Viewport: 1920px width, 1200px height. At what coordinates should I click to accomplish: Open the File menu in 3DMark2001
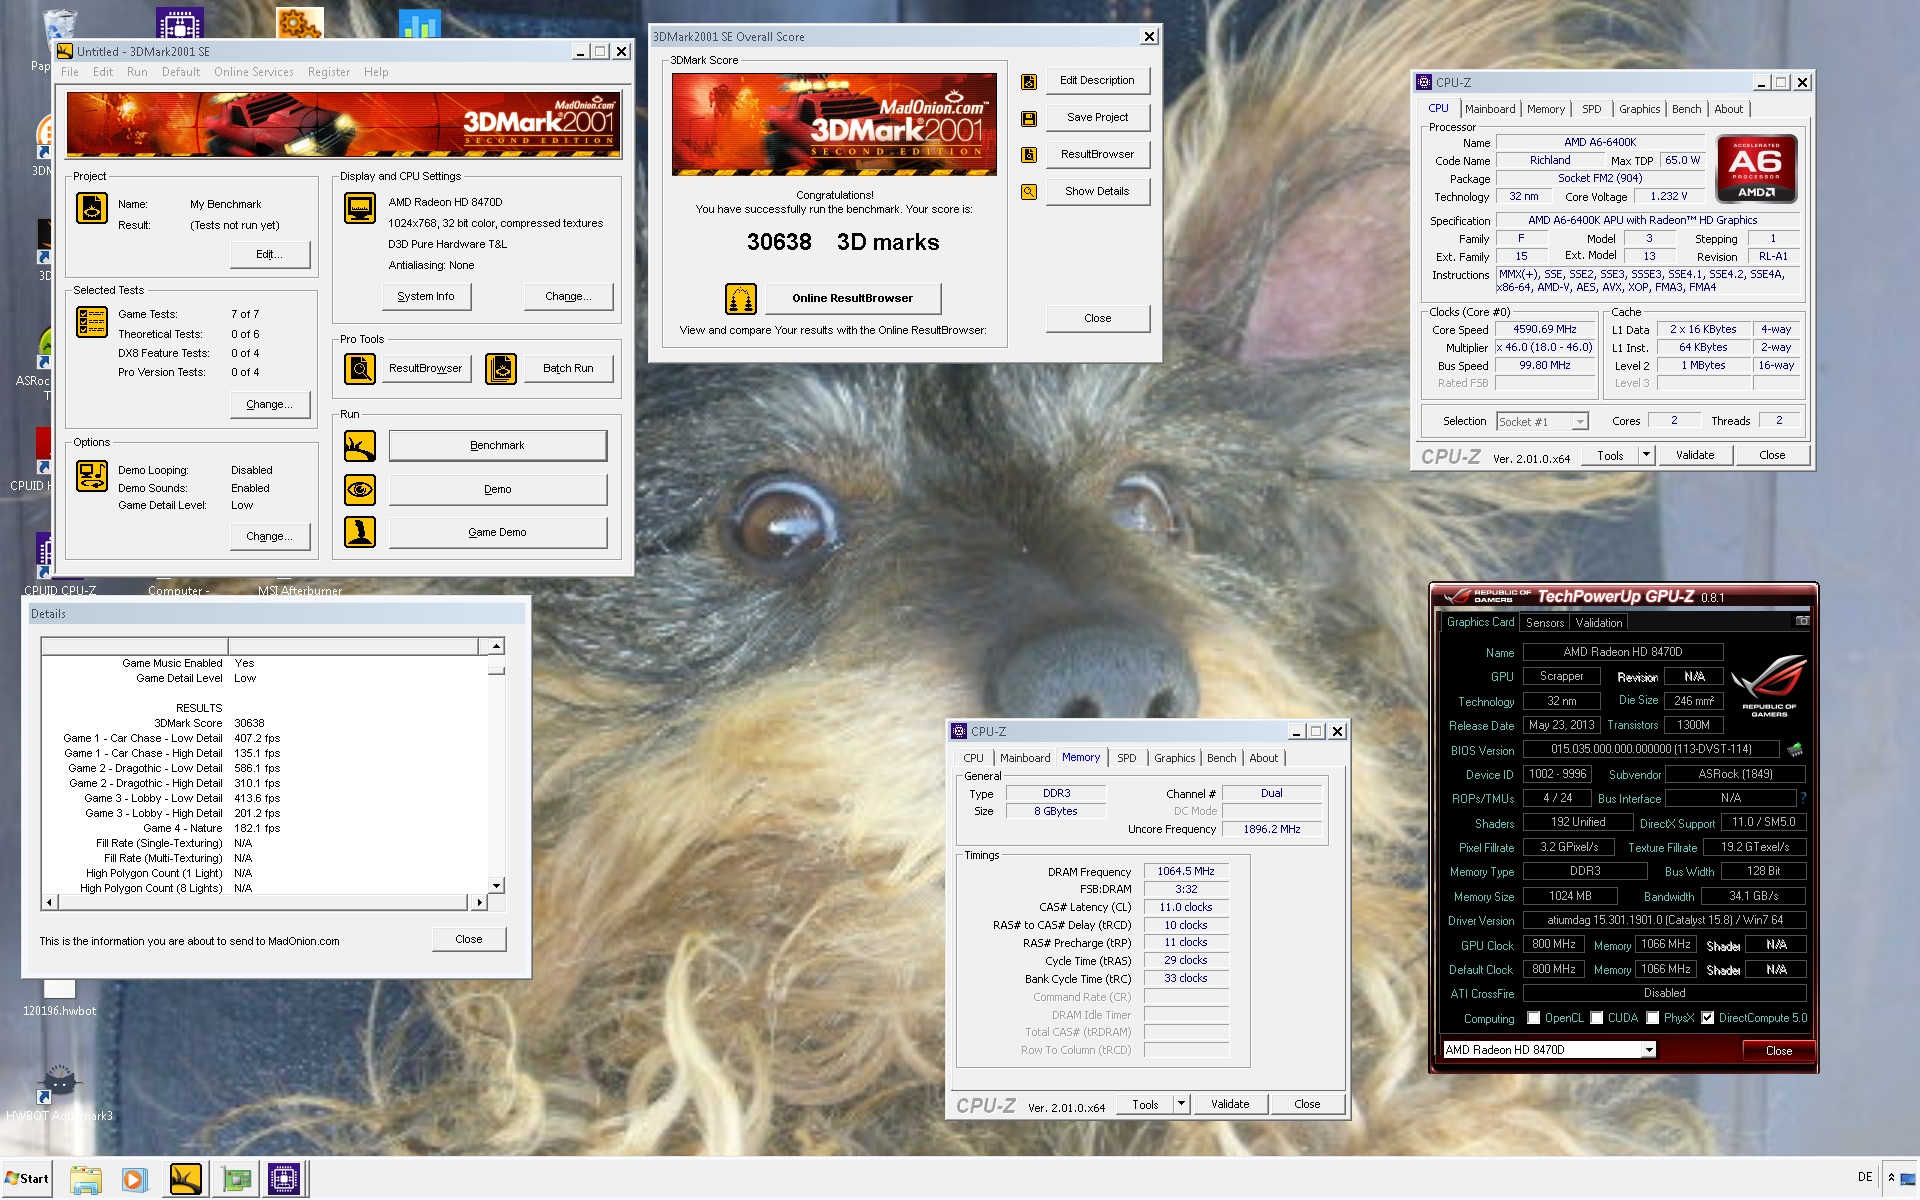point(69,72)
